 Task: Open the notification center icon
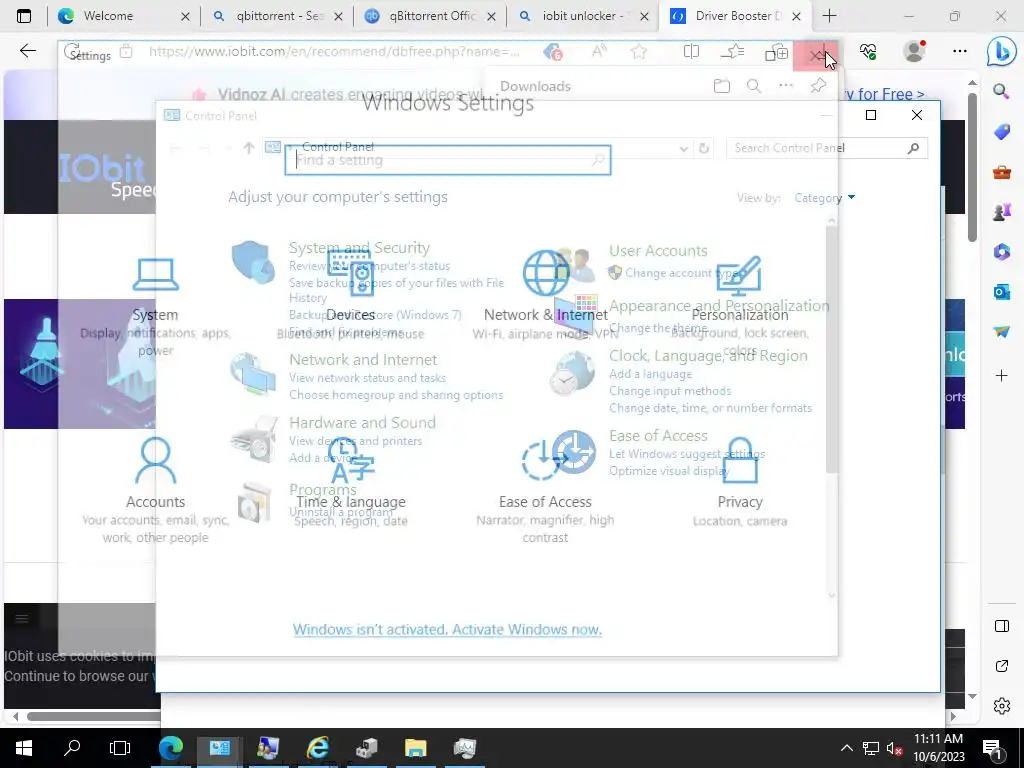[991, 749]
